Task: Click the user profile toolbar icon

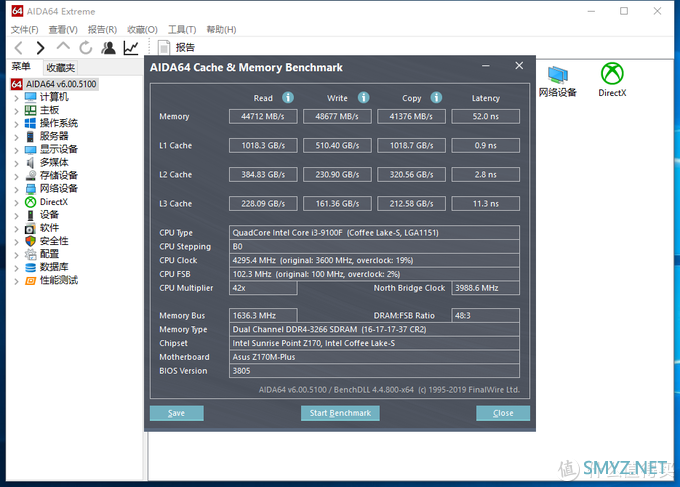Action: 108,48
